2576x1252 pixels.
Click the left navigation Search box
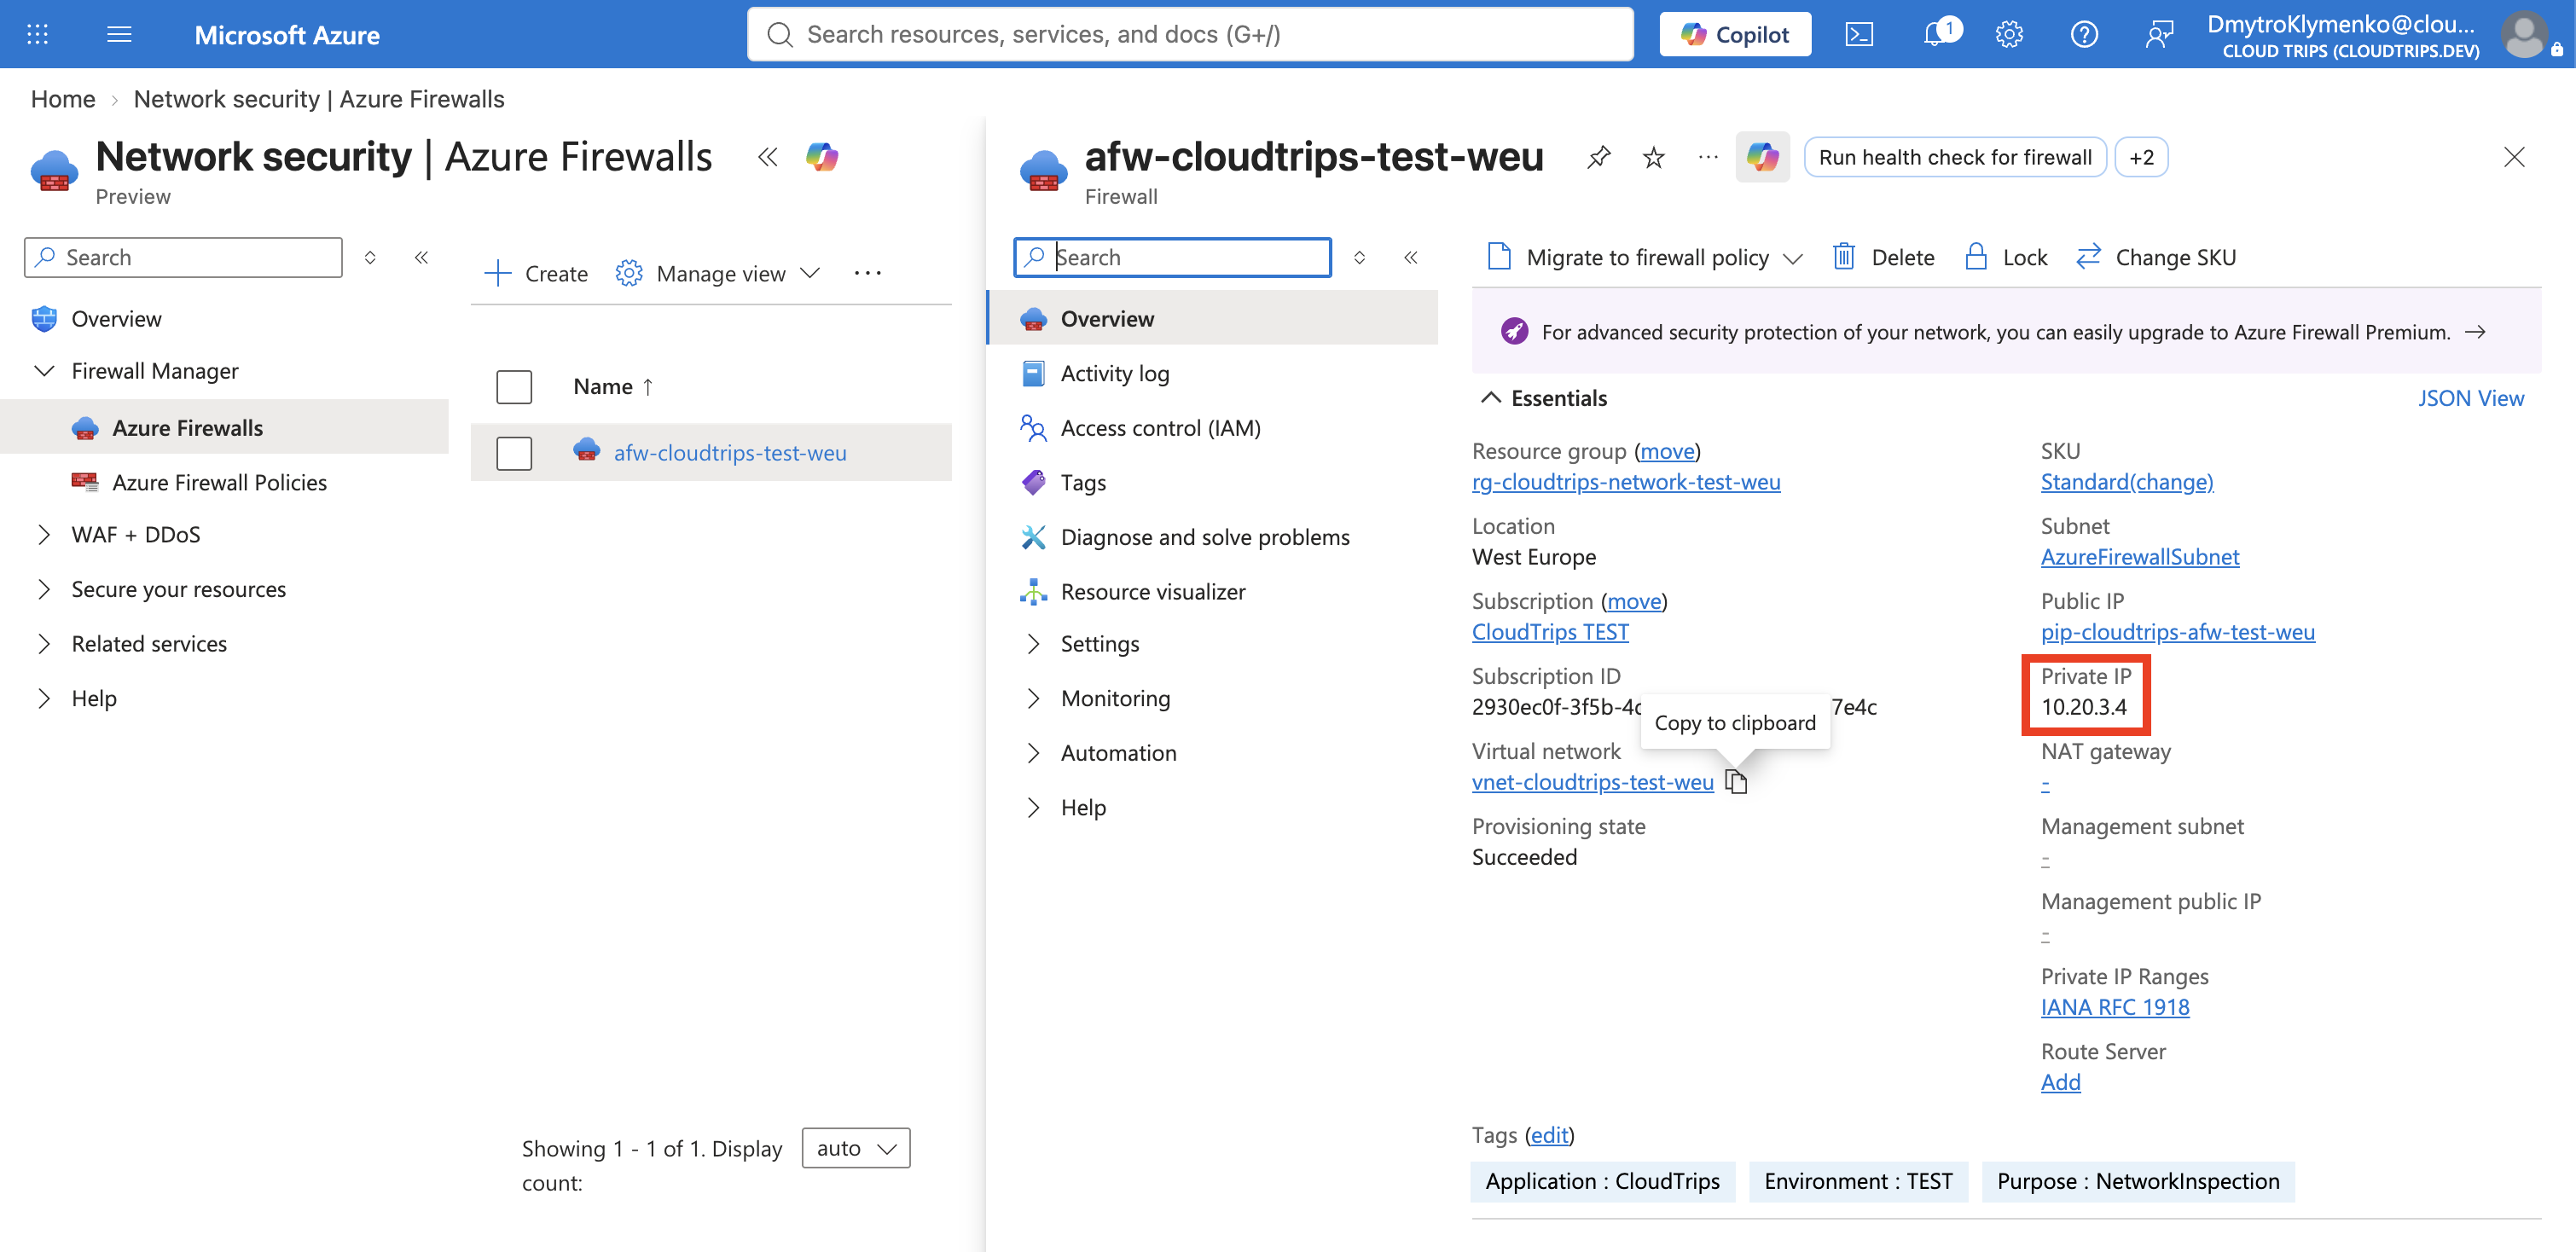[x=183, y=257]
